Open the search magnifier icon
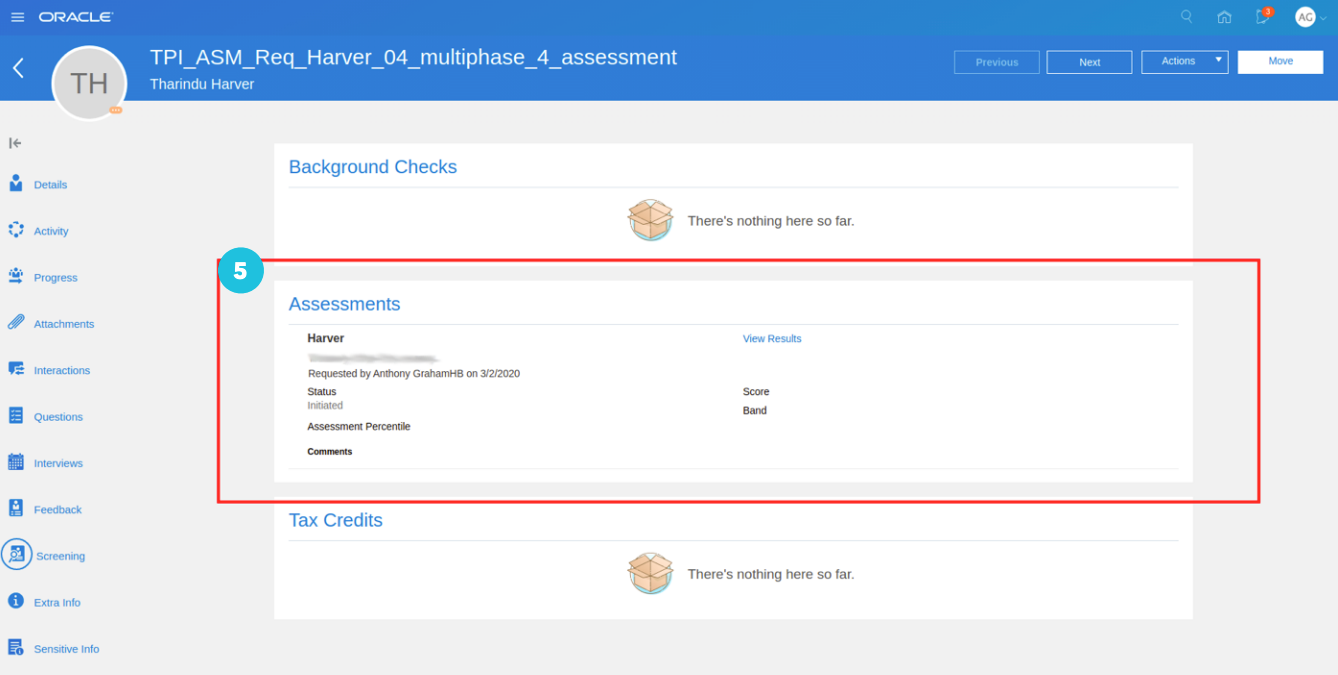1338x675 pixels. [1187, 17]
